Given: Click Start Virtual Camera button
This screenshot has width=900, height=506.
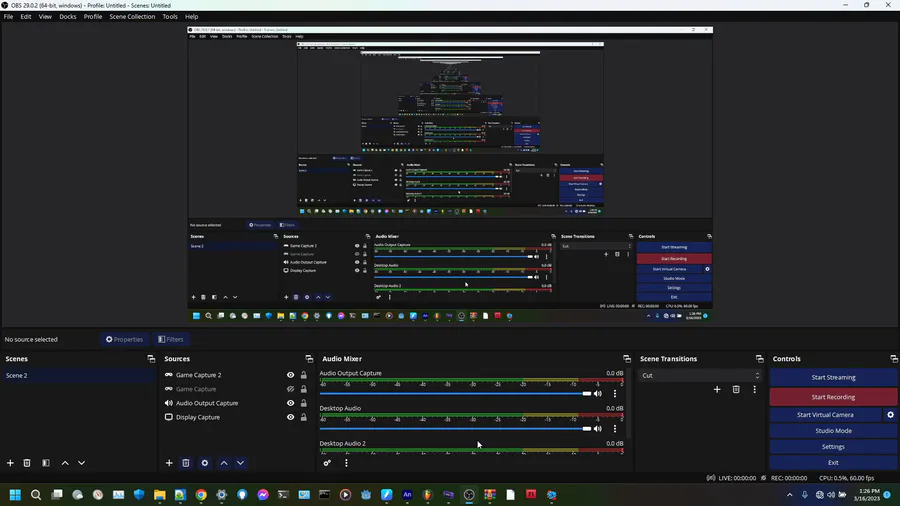Looking at the screenshot, I should [825, 415].
